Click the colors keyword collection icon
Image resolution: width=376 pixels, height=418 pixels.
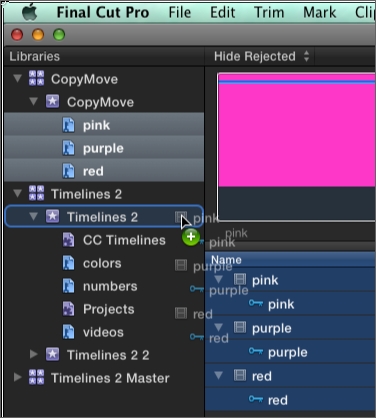[x=69, y=263]
